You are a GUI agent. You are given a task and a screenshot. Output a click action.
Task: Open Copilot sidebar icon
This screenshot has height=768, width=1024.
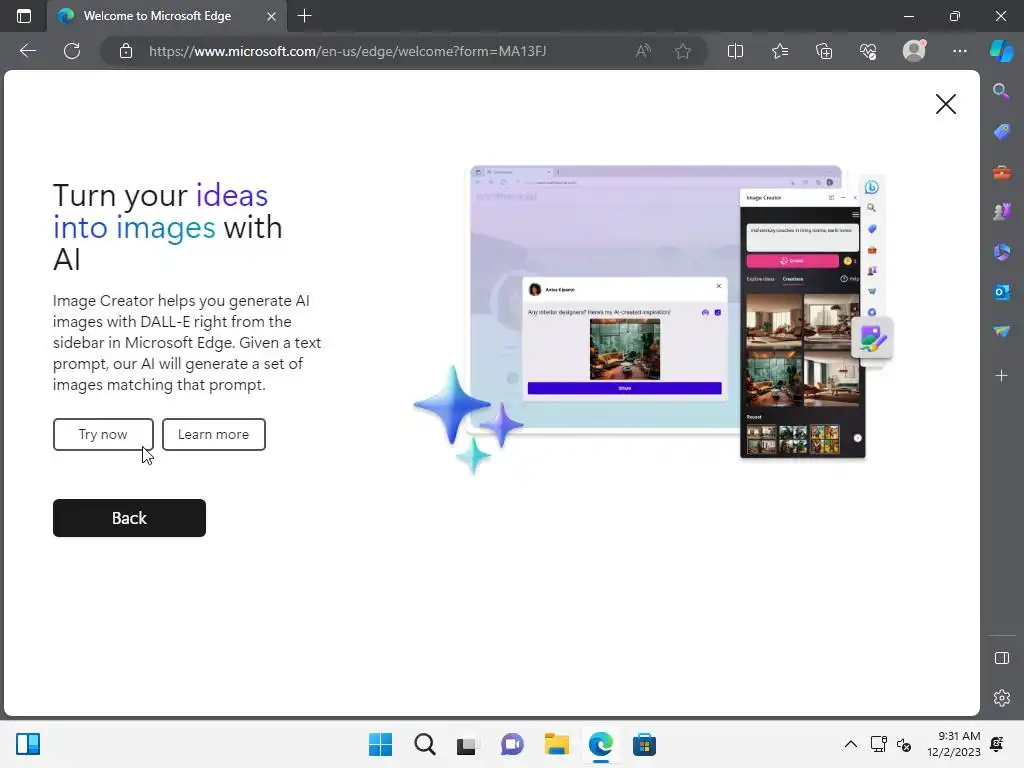[x=1002, y=51]
